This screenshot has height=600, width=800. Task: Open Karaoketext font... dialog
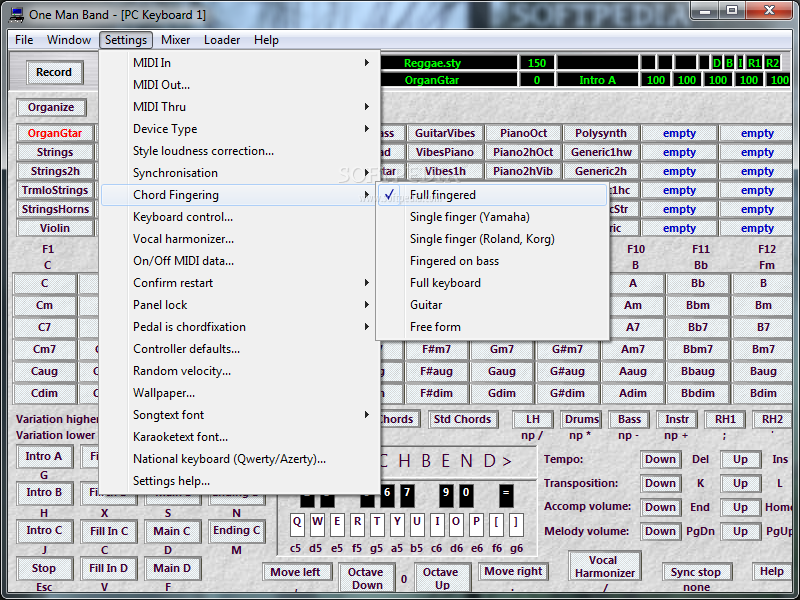240,437
